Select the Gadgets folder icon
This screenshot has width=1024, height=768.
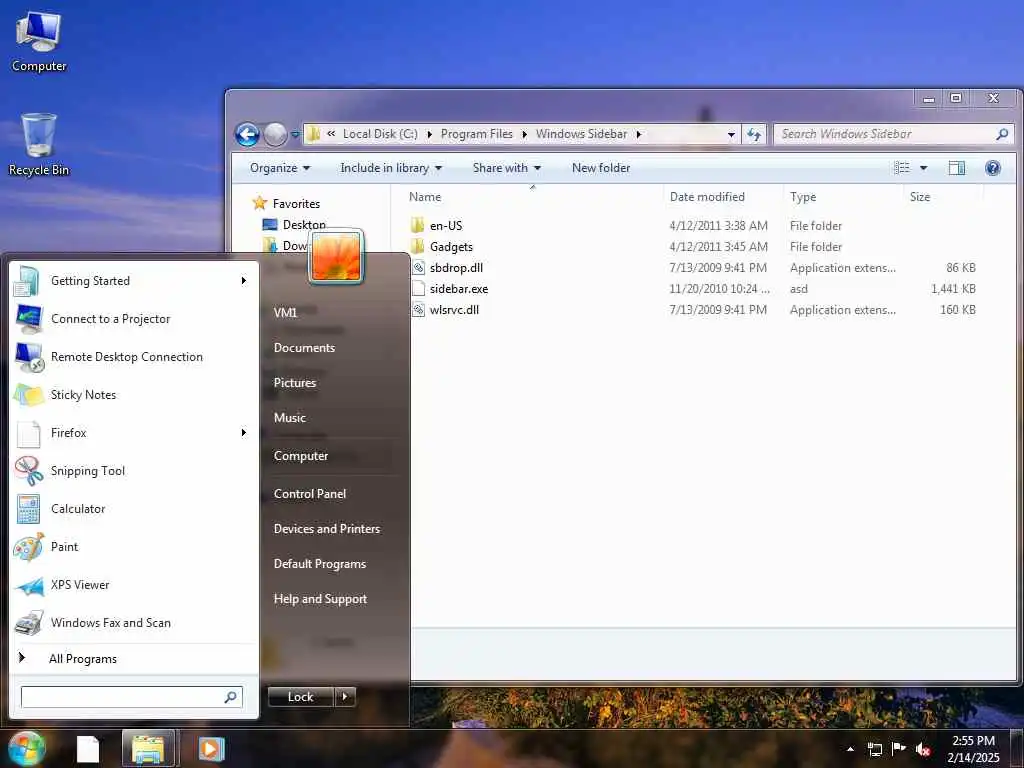coord(418,247)
